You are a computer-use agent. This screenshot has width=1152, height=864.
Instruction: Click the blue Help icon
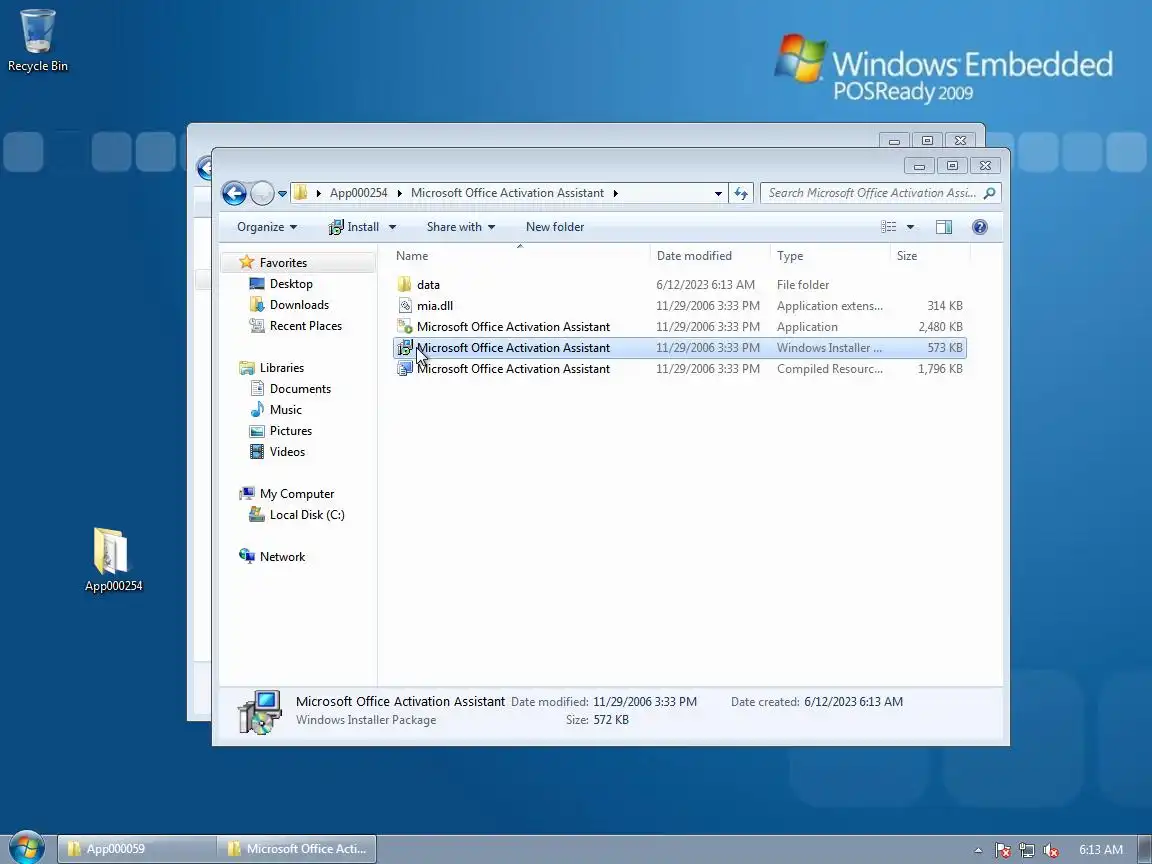[979, 227]
